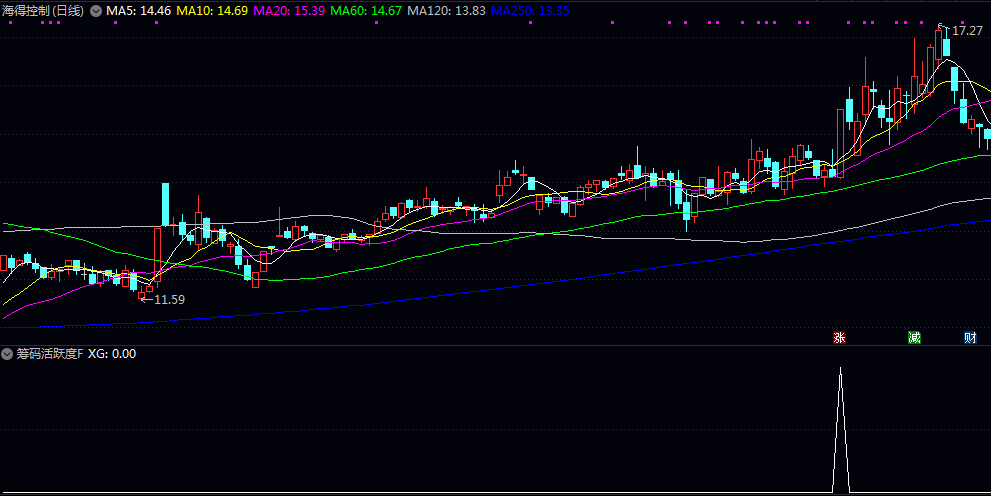
Task: Click the 17.27 highest price label
Action: pyautogui.click(x=966, y=31)
